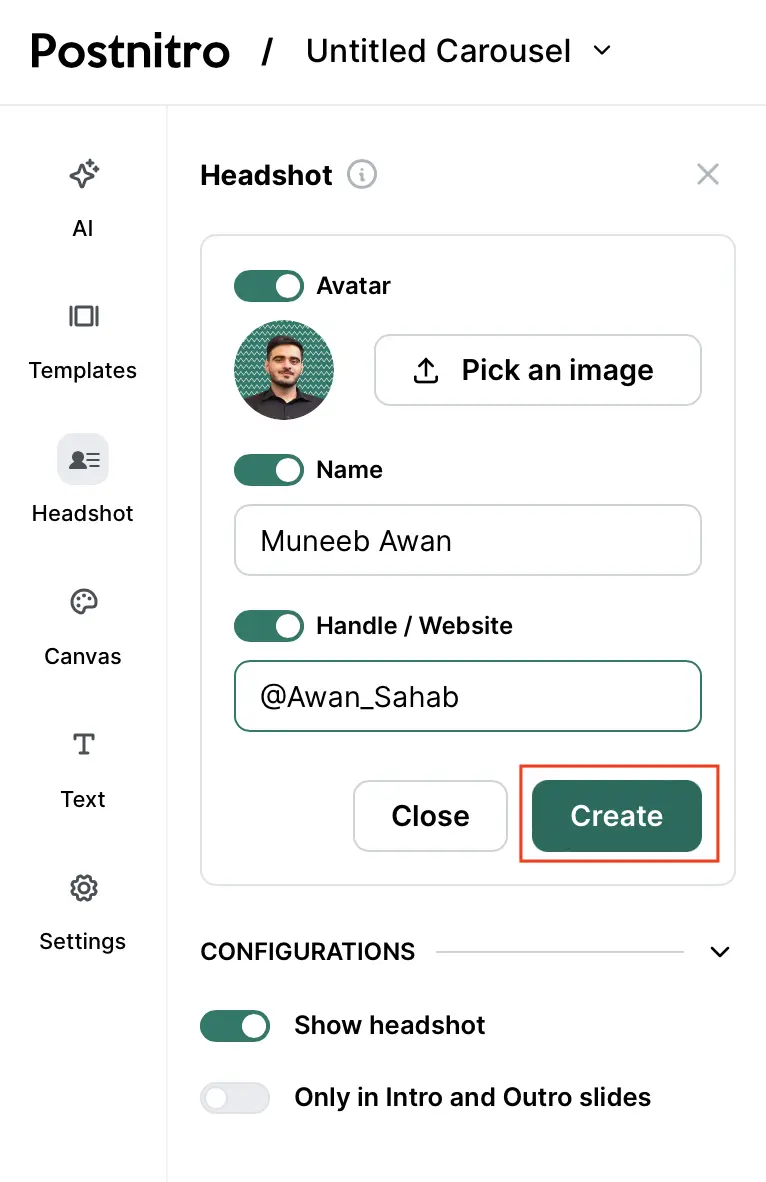Switch off the Handle / Website toggle
Screen dimensions: 766x1182
click(x=268, y=626)
